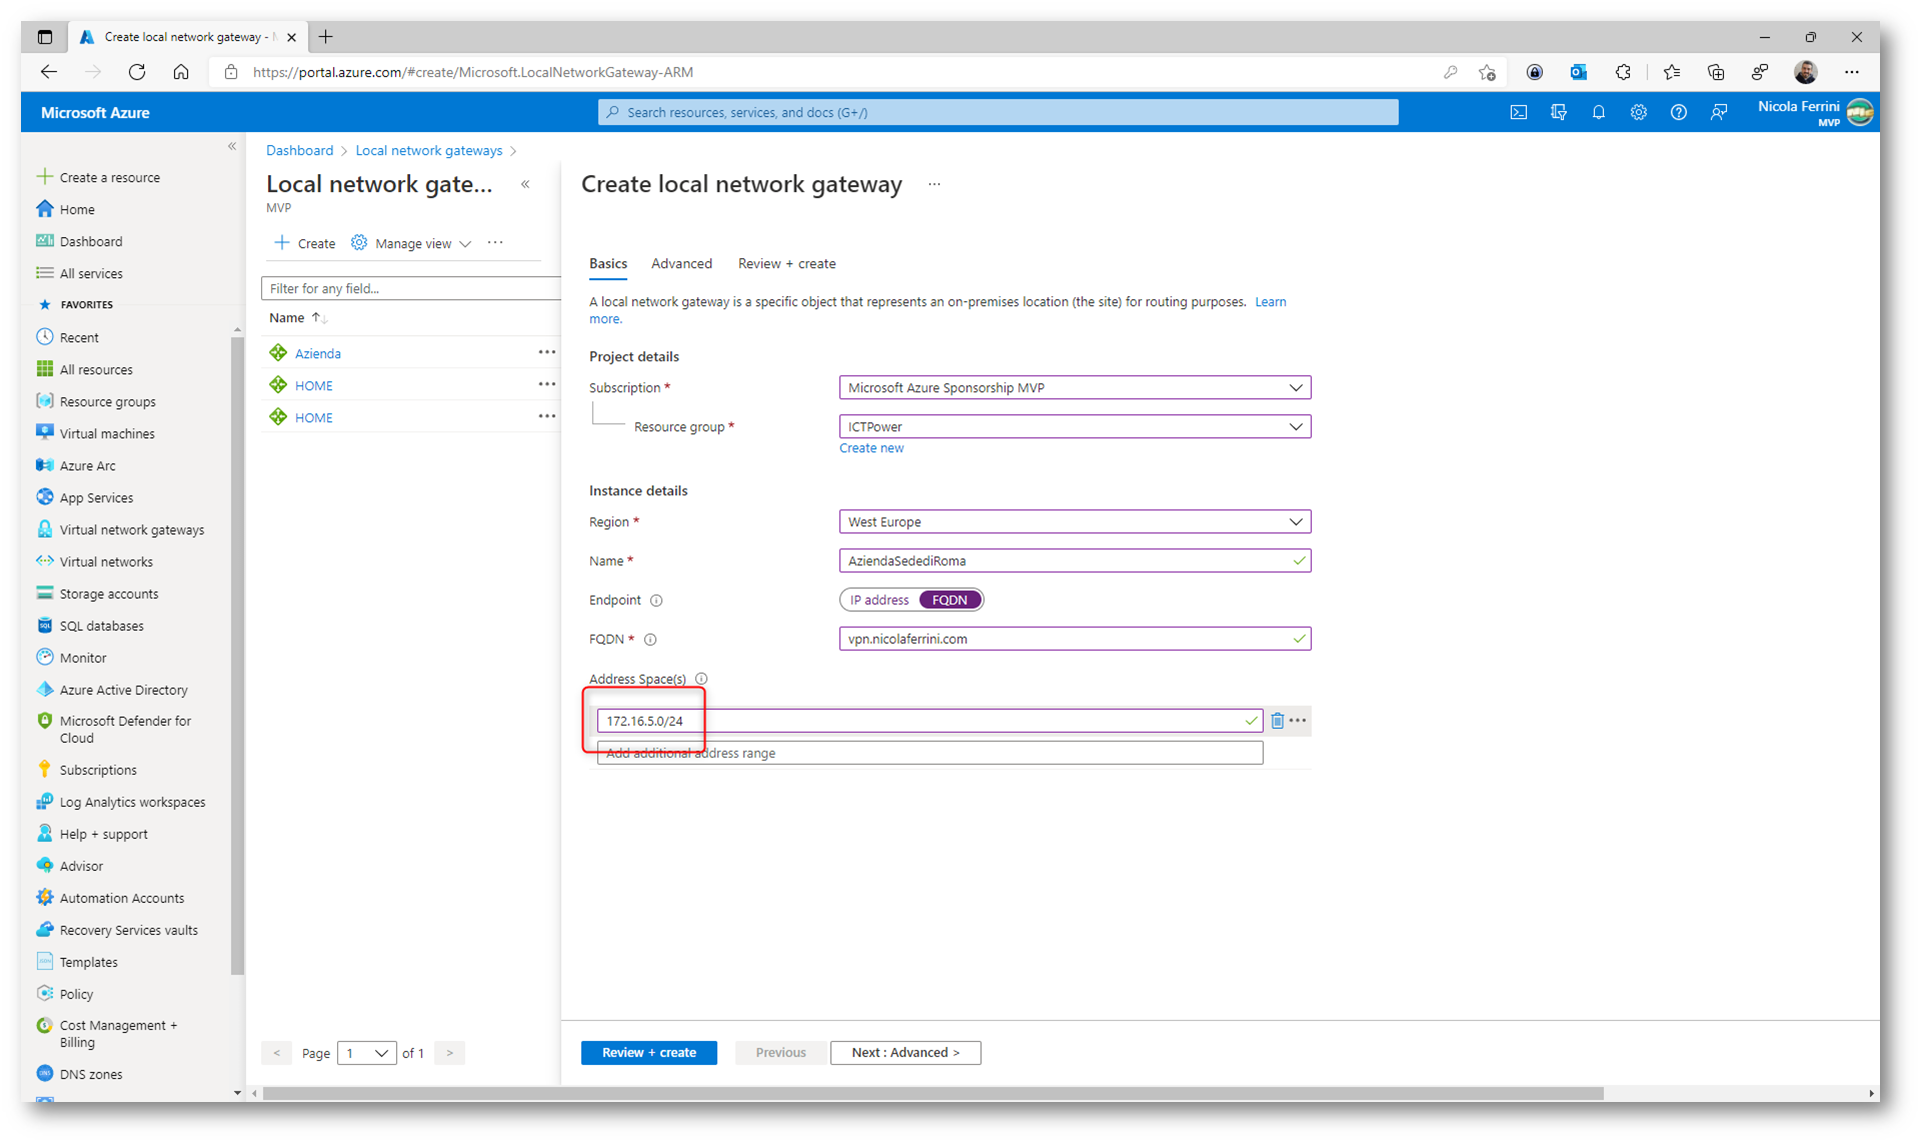Click Local network gateways breadcrumb
1922x1144 pixels.
(429, 151)
